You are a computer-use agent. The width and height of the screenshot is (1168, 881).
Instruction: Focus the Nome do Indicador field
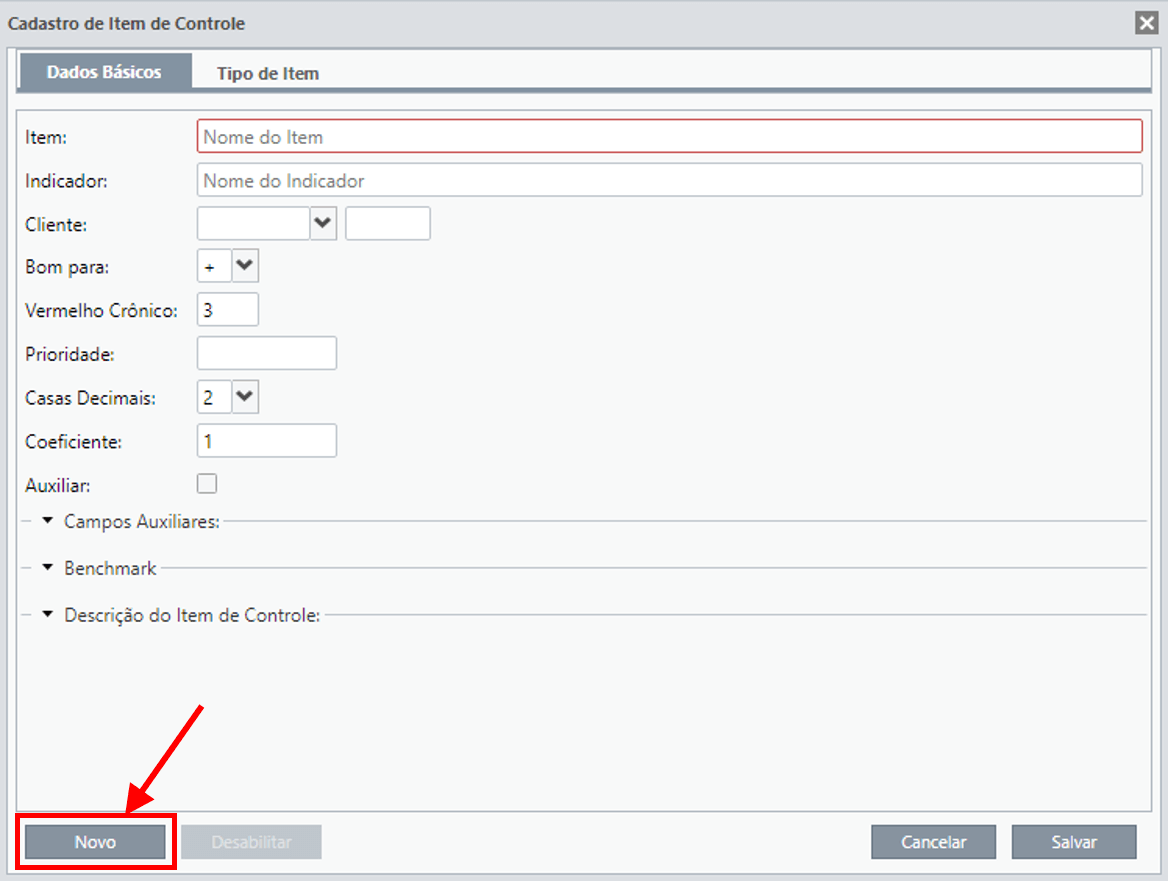(x=669, y=180)
